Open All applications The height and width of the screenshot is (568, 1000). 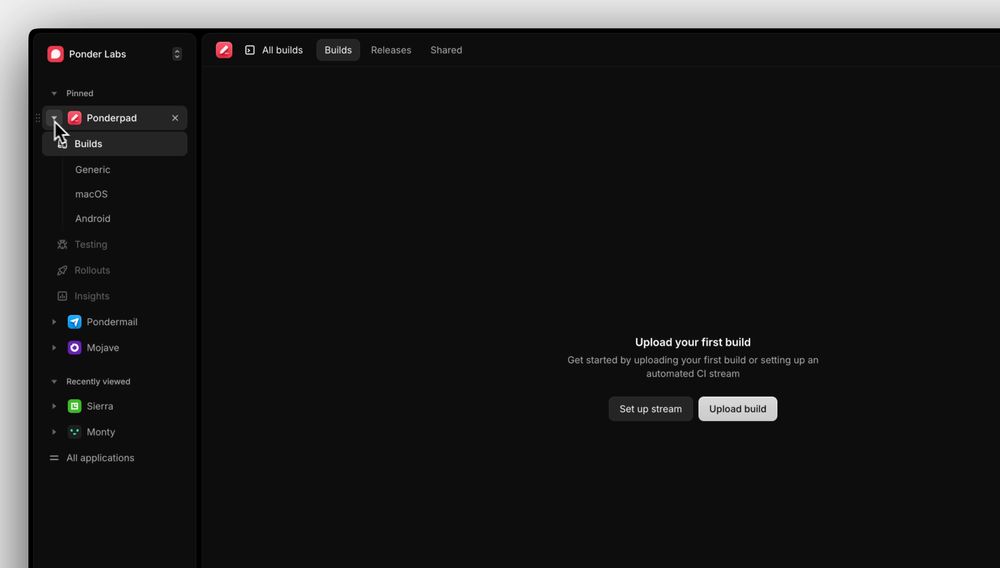click(x=100, y=458)
